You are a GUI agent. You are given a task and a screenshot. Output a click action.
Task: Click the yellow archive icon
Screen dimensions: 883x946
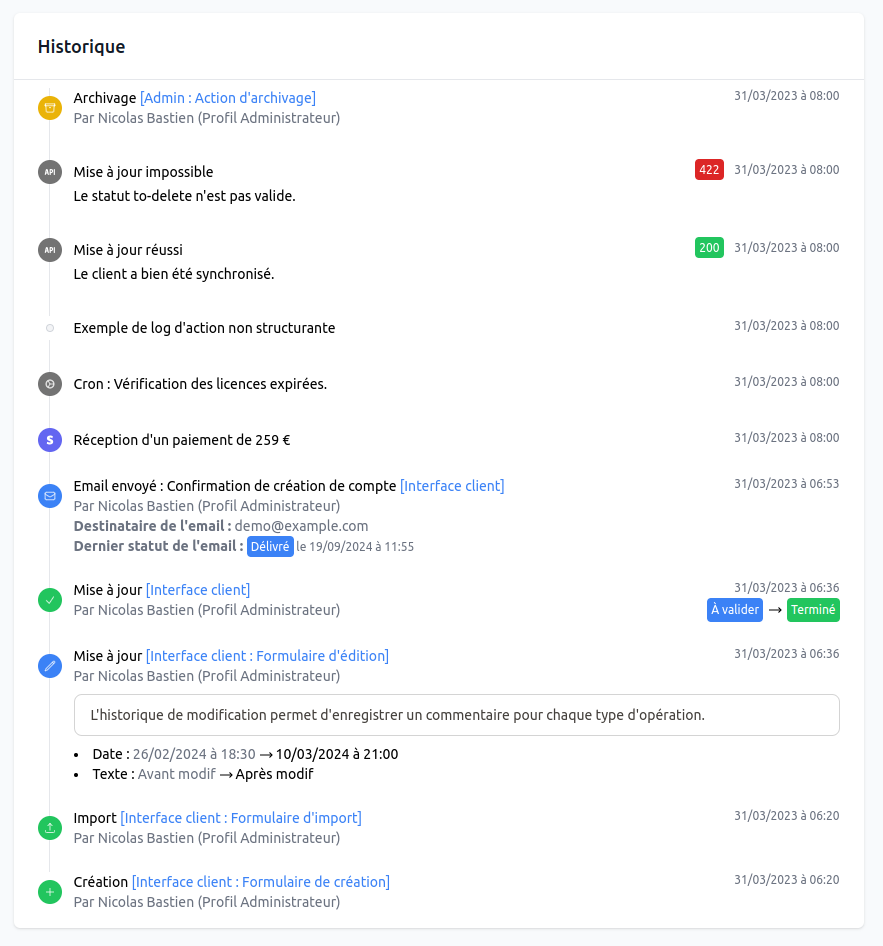coord(50,108)
